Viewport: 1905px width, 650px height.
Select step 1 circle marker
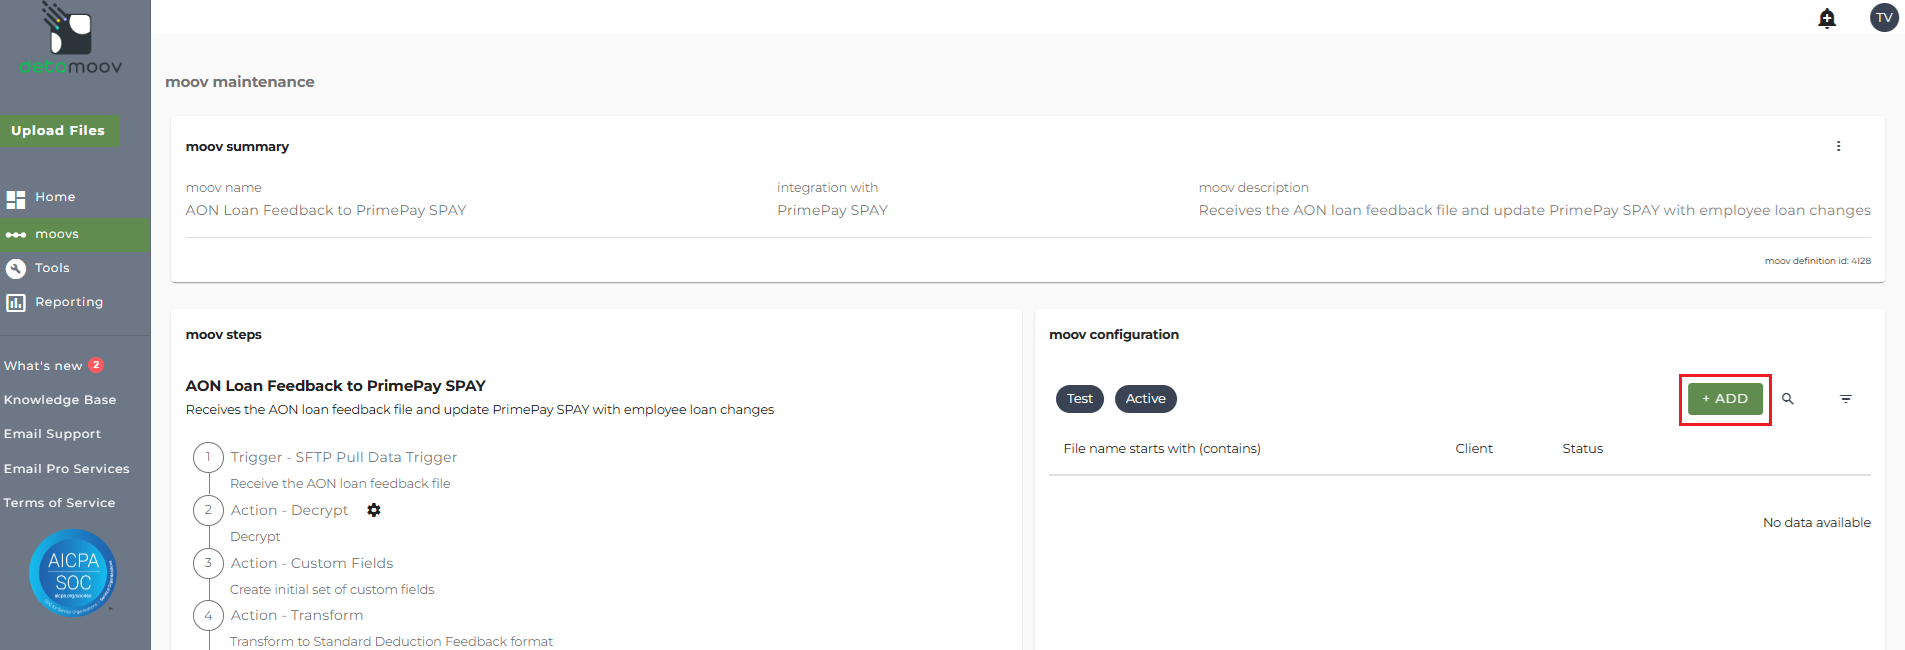coord(208,458)
